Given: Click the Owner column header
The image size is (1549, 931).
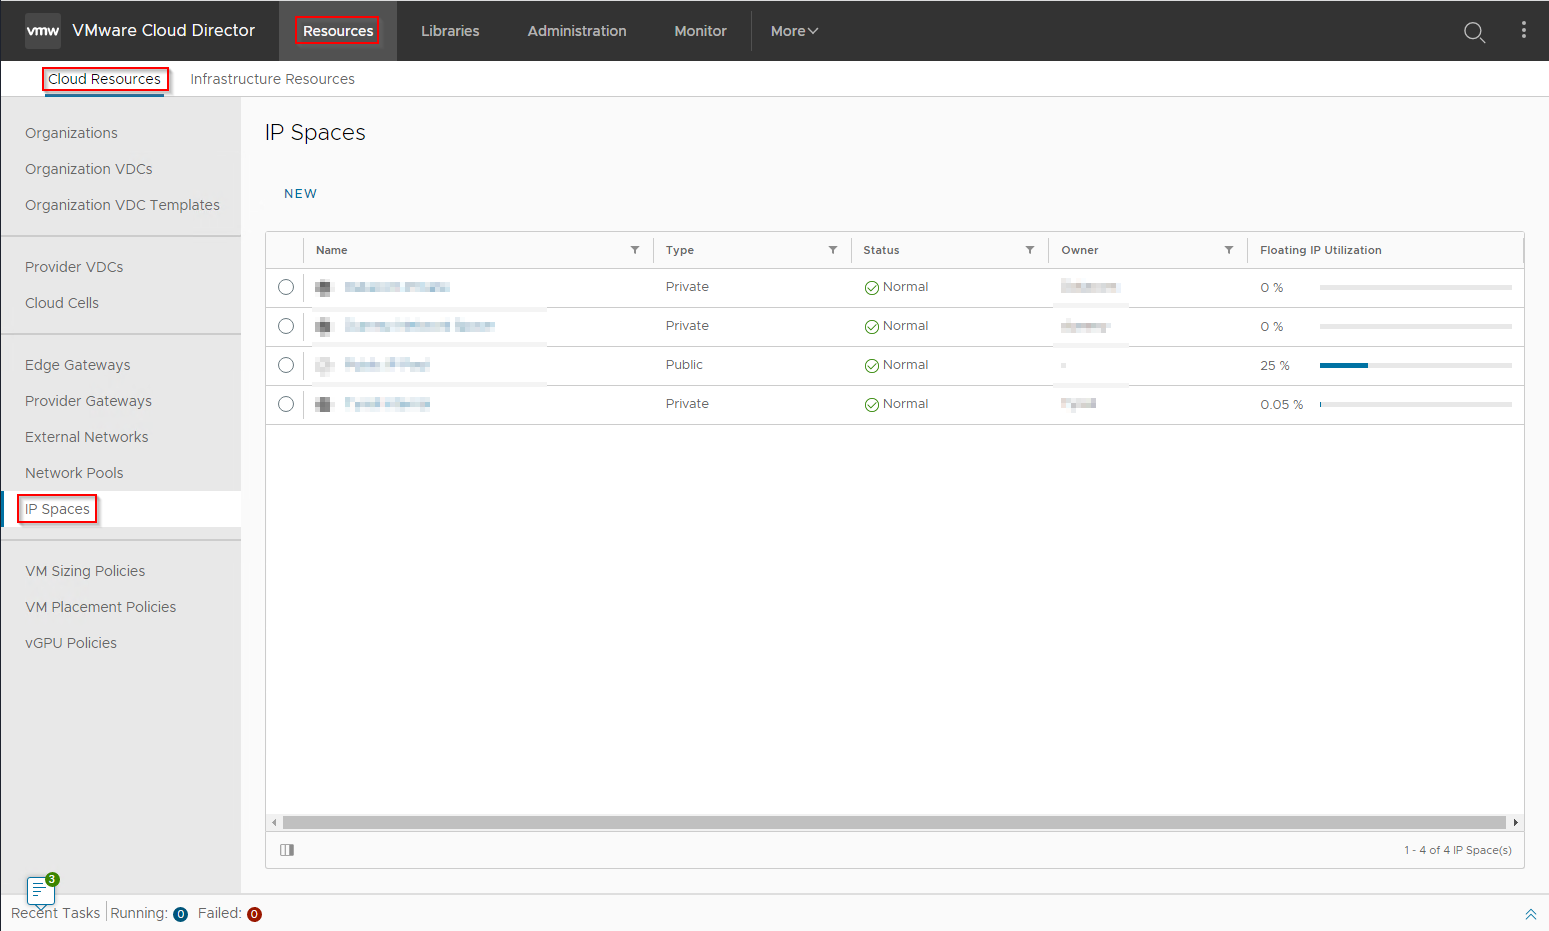Looking at the screenshot, I should pyautogui.click(x=1080, y=250).
